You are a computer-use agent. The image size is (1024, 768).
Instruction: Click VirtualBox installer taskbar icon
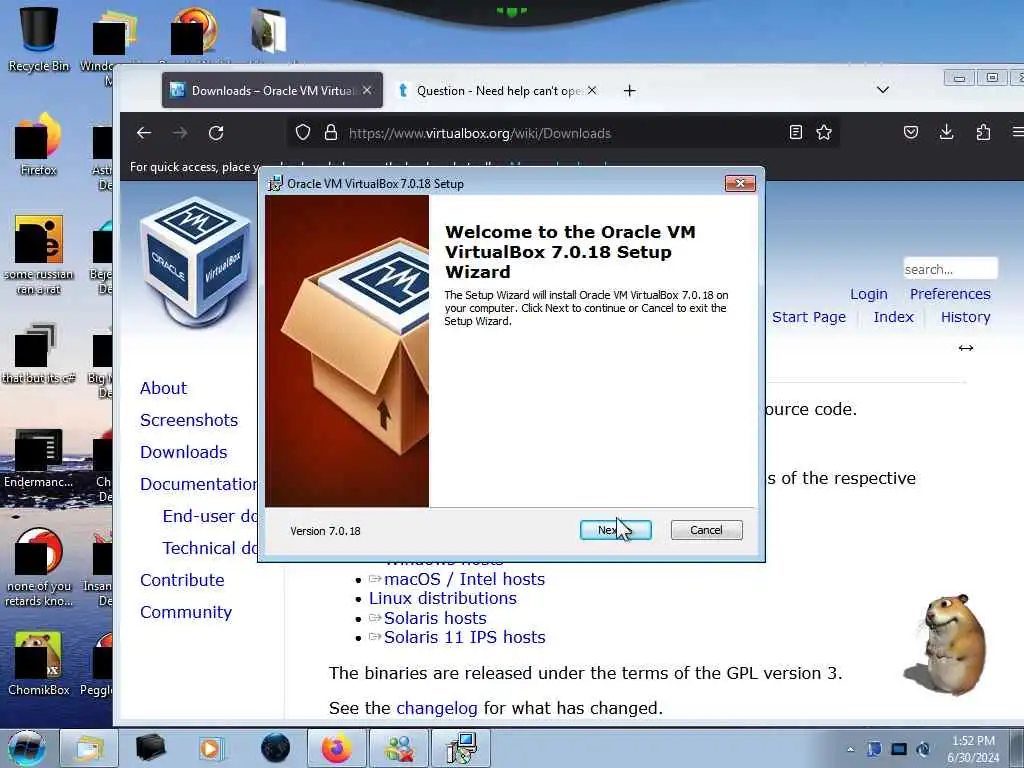462,748
